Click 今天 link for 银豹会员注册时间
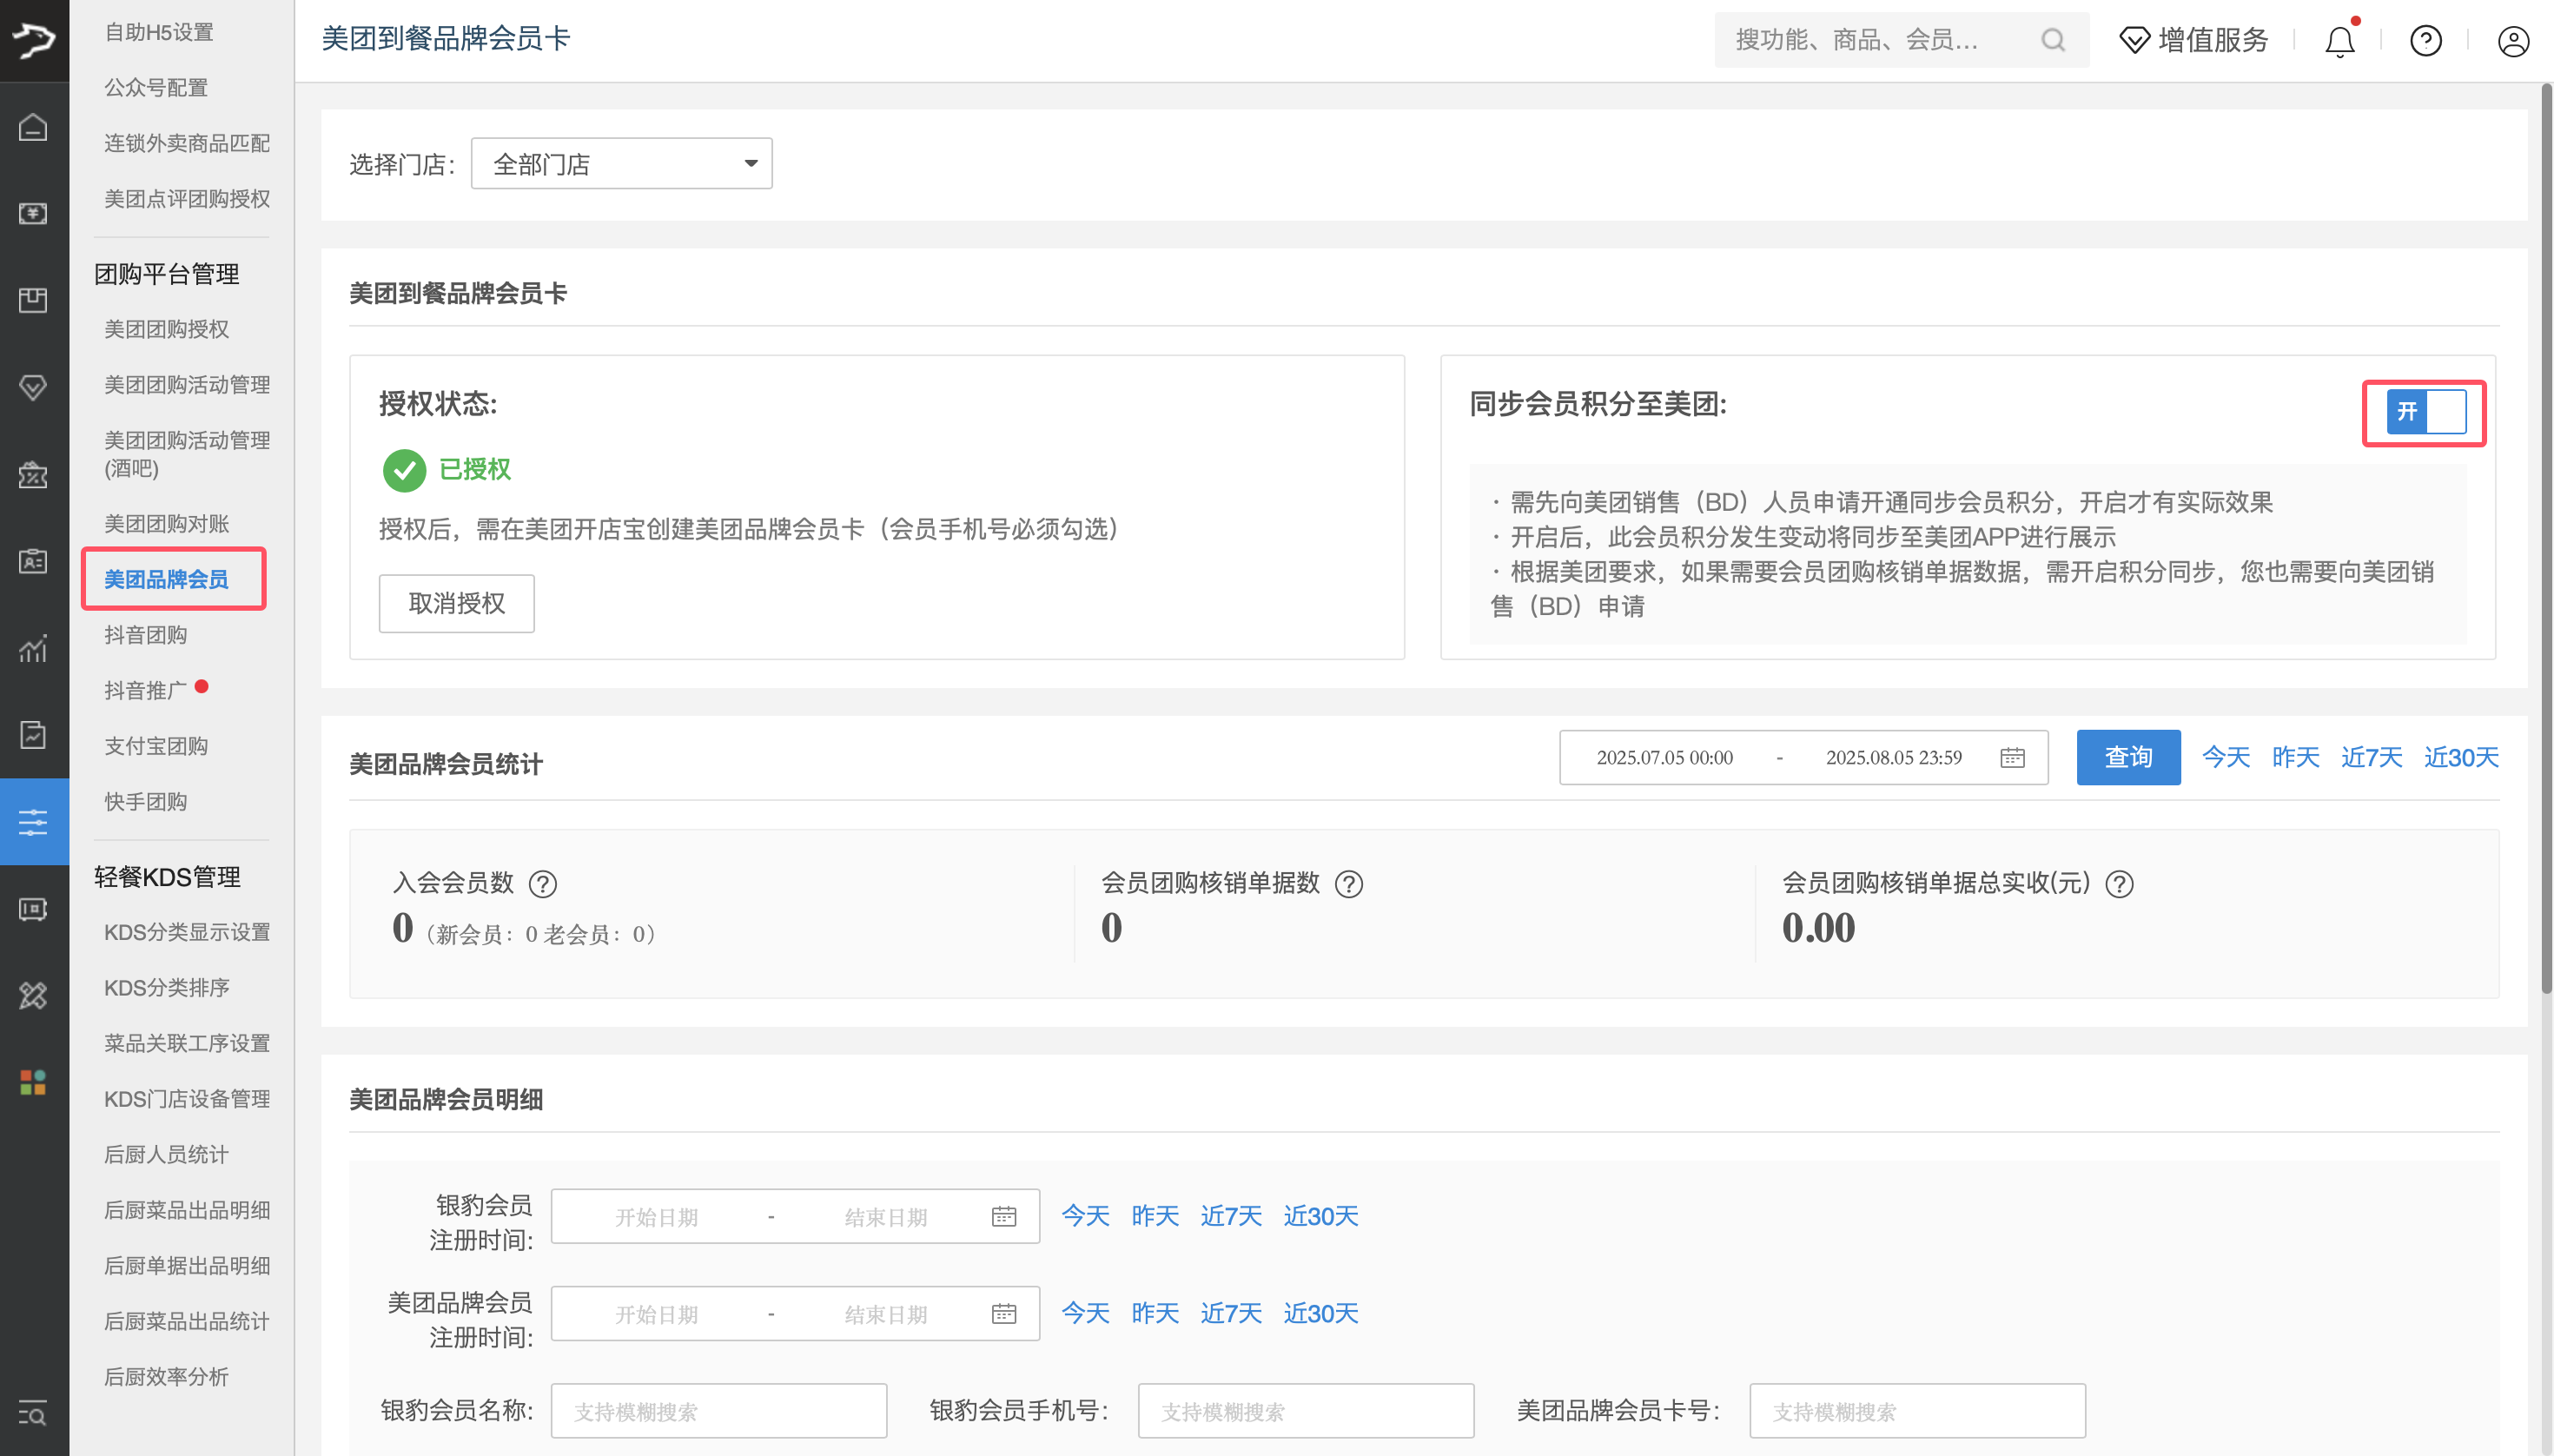This screenshot has height=1456, width=2554. pyautogui.click(x=1085, y=1216)
